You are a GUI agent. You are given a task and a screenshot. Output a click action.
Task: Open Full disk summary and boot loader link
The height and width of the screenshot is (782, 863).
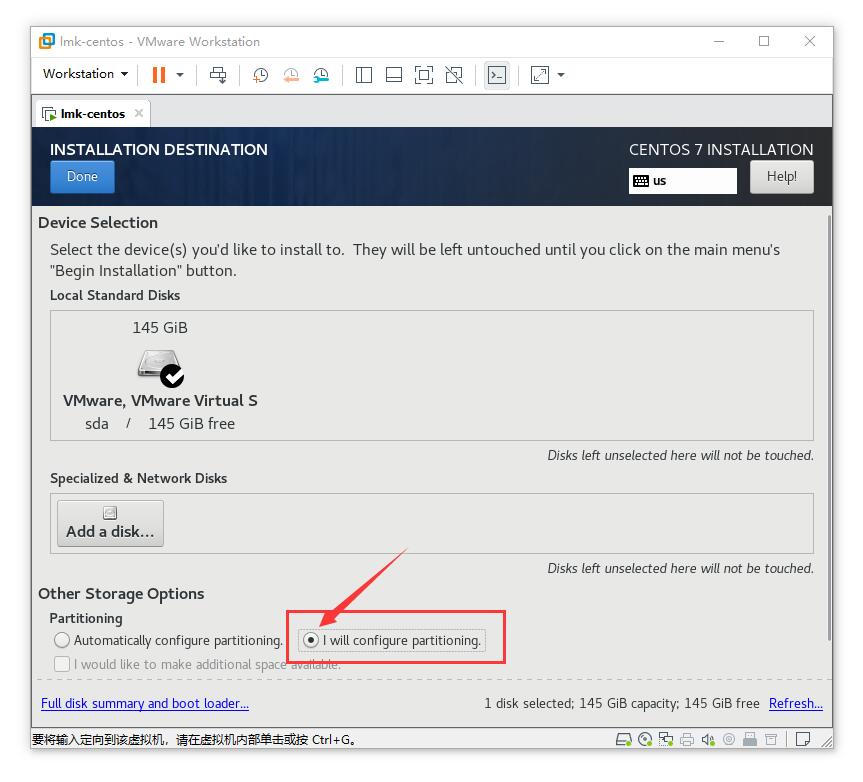pyautogui.click(x=145, y=703)
